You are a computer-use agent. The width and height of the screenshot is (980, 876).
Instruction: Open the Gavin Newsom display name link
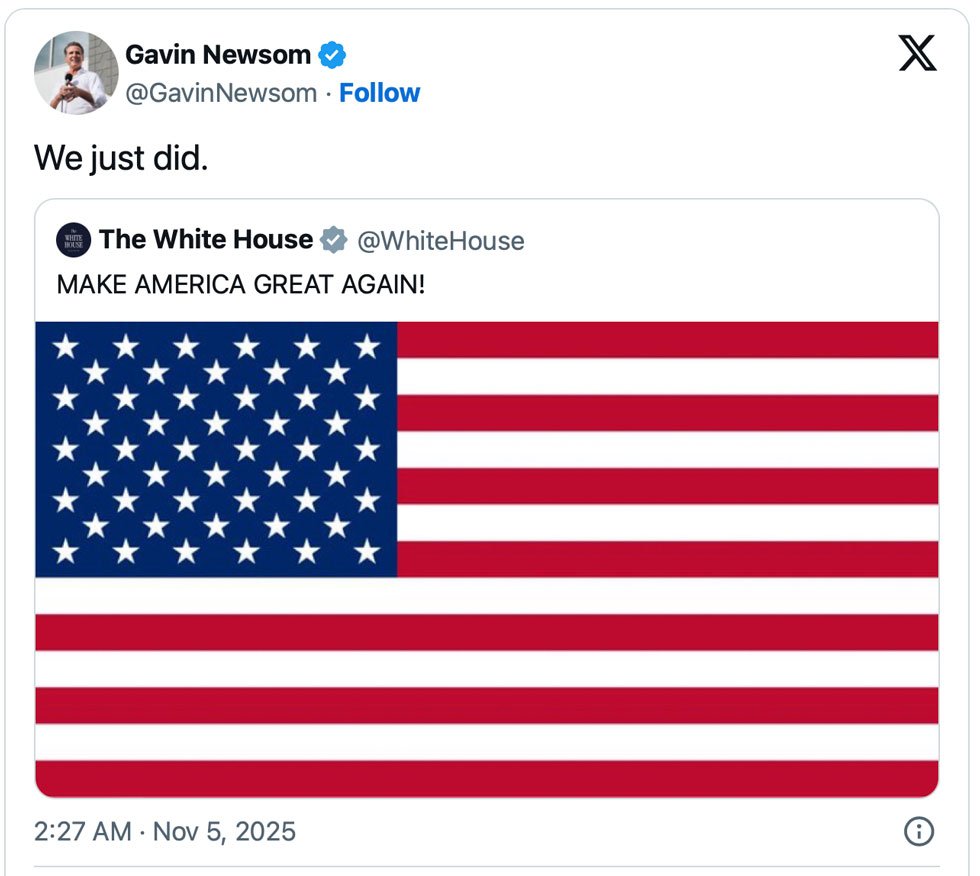pos(218,55)
